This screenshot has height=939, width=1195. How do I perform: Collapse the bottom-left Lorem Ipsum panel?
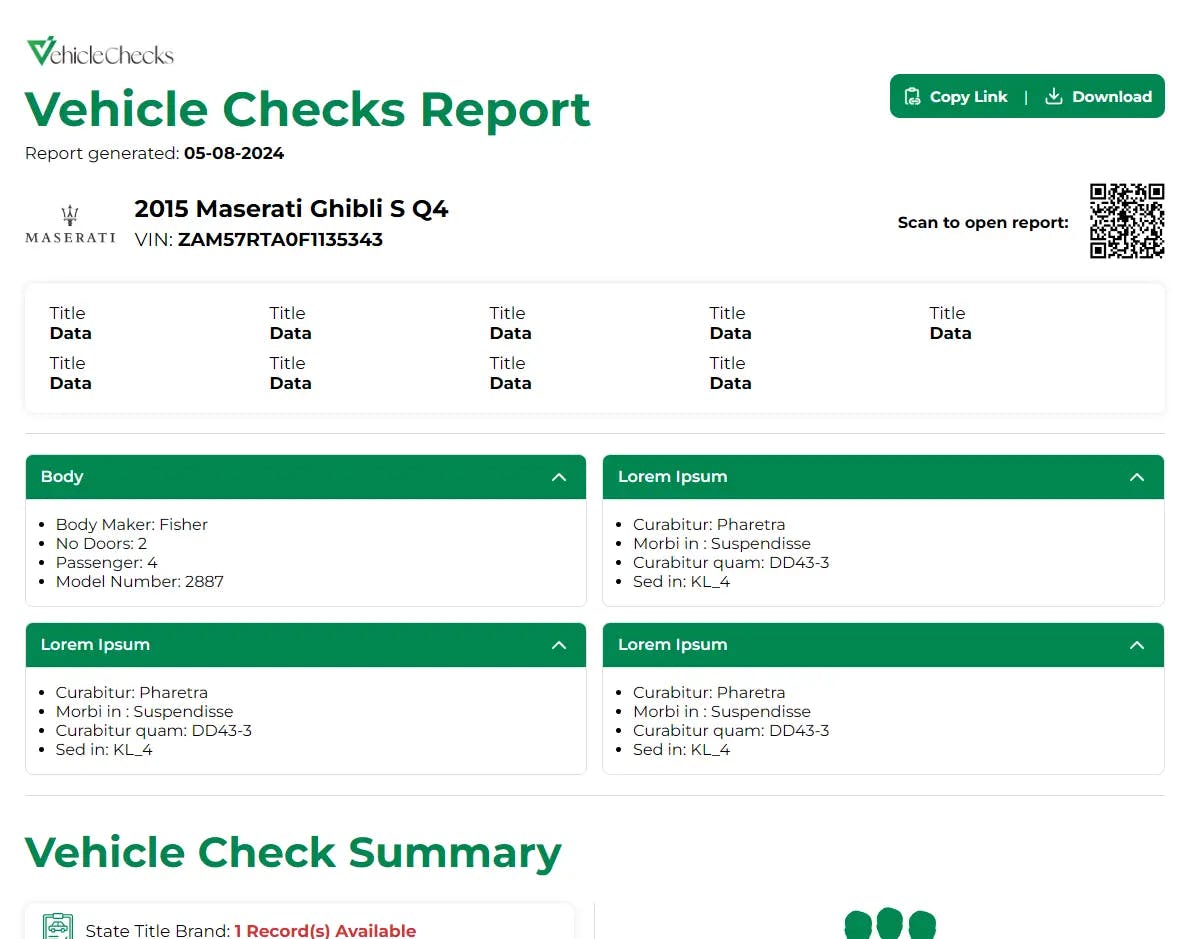pos(559,645)
